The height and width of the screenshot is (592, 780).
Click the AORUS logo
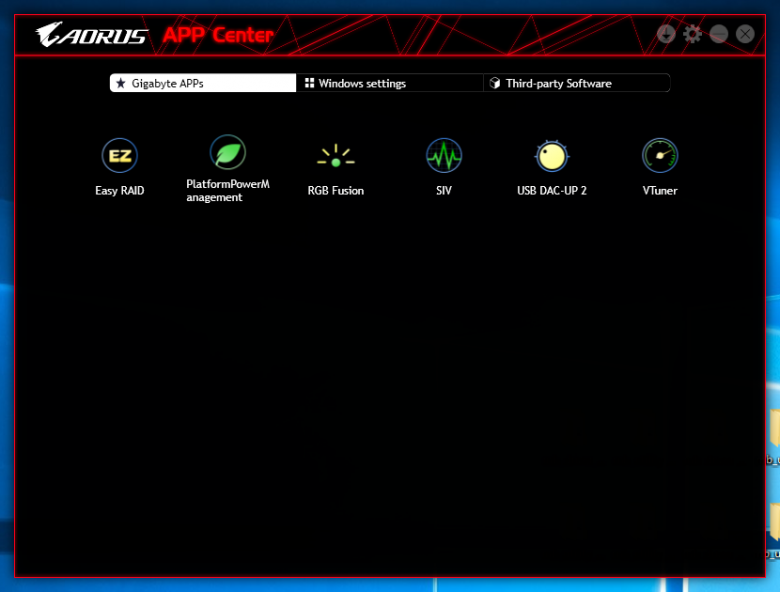pyautogui.click(x=92, y=35)
